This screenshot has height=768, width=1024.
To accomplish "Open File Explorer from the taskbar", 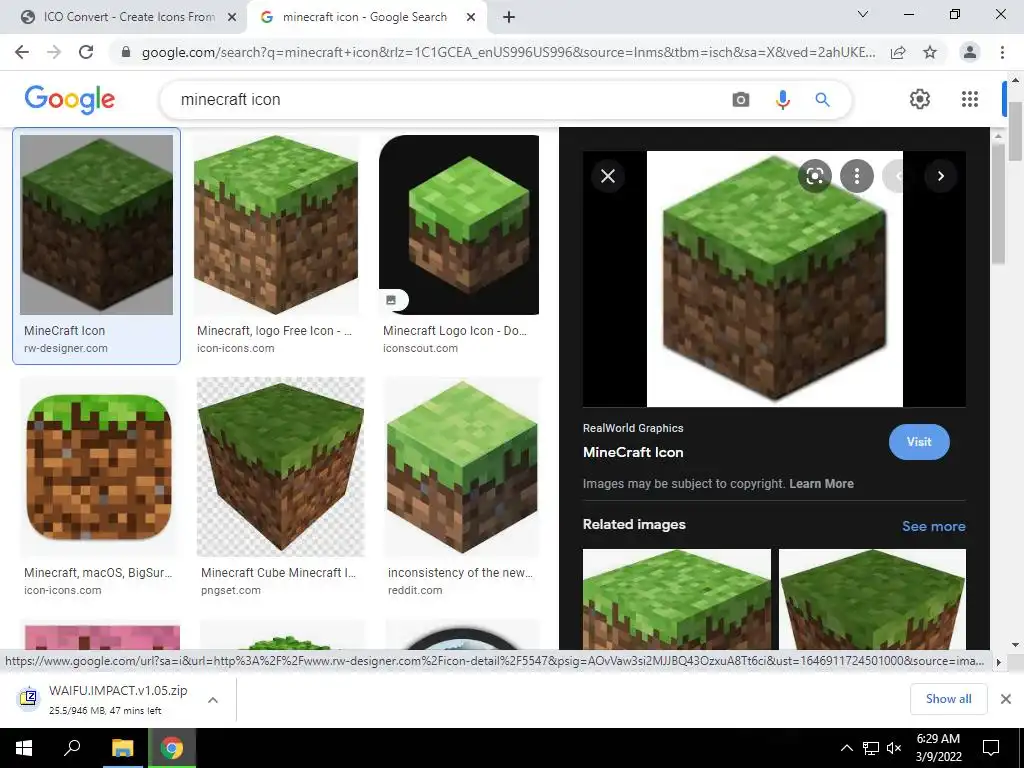I will point(122,748).
